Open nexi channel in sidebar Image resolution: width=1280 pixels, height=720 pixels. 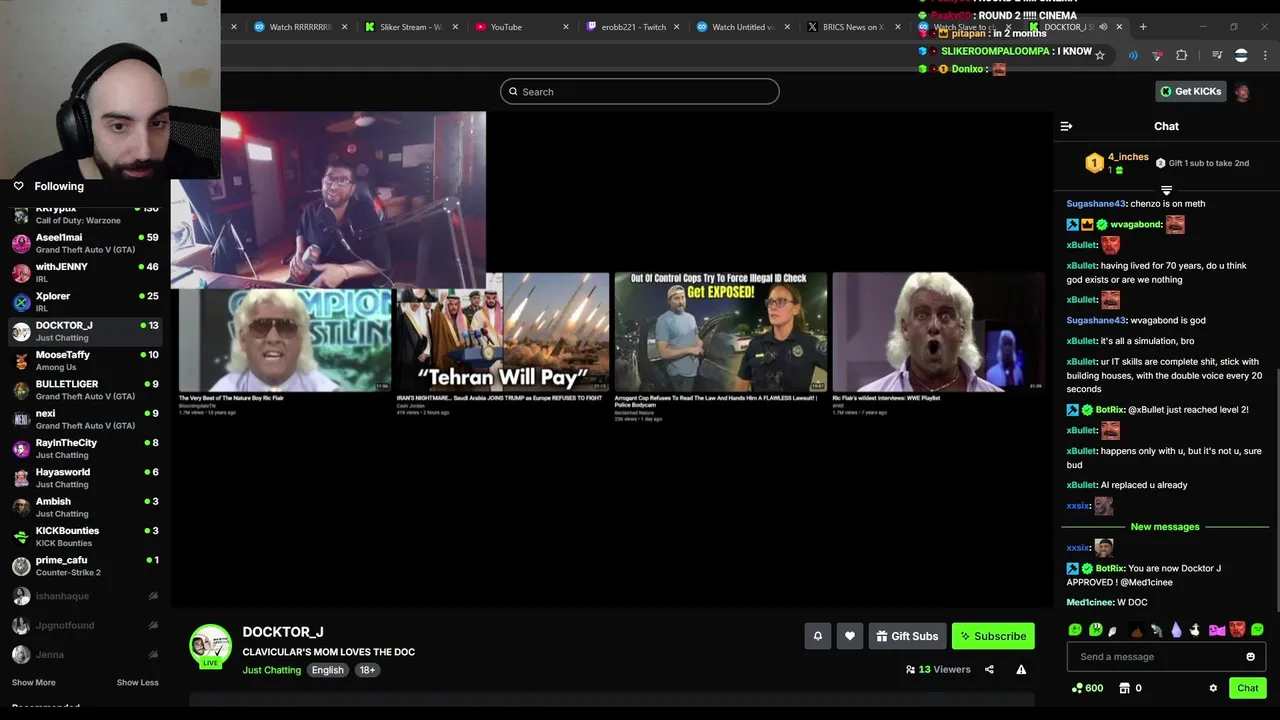tap(85, 419)
